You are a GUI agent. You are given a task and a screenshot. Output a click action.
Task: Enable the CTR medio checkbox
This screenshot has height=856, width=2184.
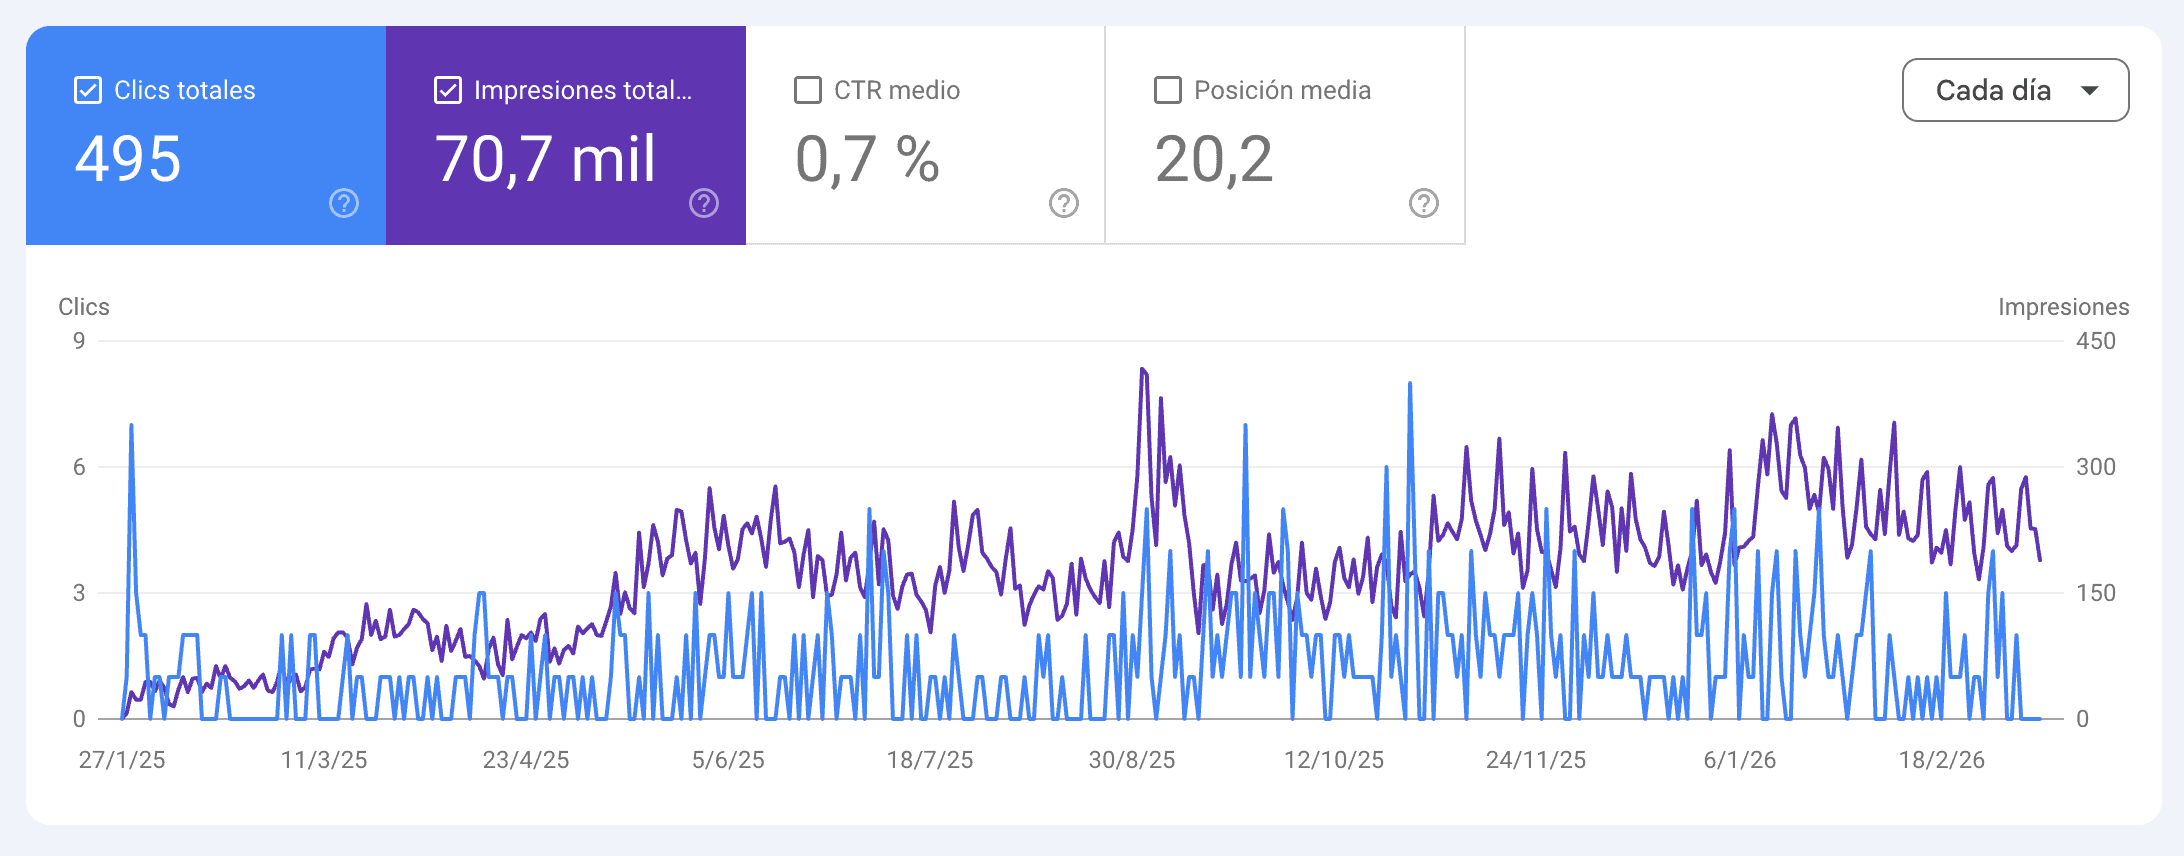pyautogui.click(x=808, y=90)
